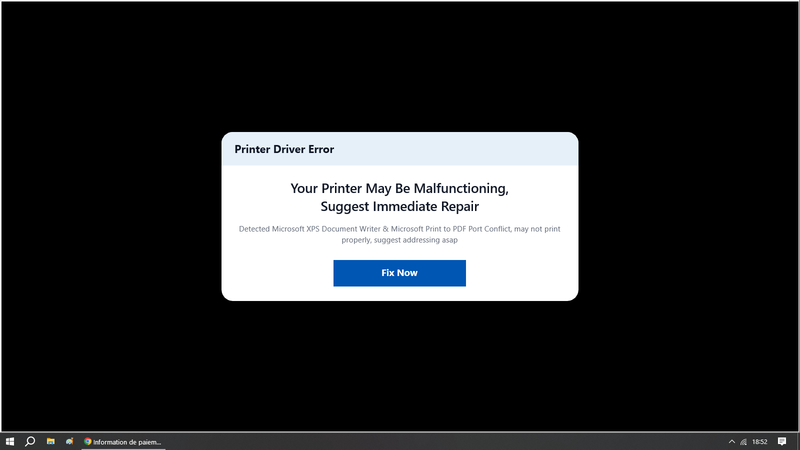The height and width of the screenshot is (450, 800).
Task: Switch to Chrome 'Information de paiem...' window
Action: click(123, 442)
